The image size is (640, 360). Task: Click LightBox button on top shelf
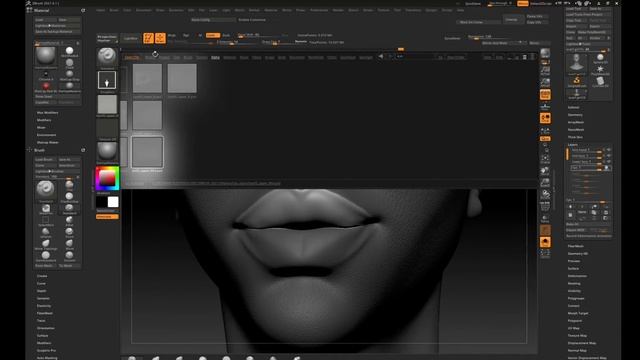point(131,38)
